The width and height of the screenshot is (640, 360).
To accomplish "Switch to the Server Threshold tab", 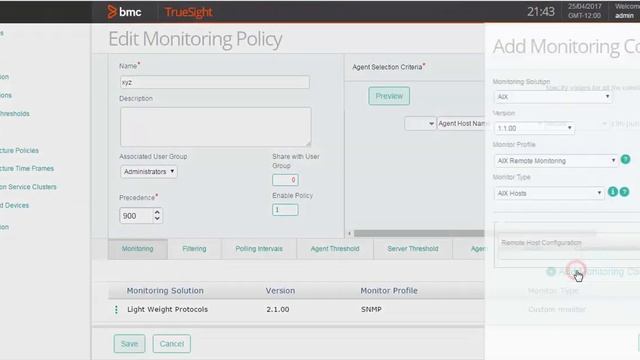I will pyautogui.click(x=413, y=249).
